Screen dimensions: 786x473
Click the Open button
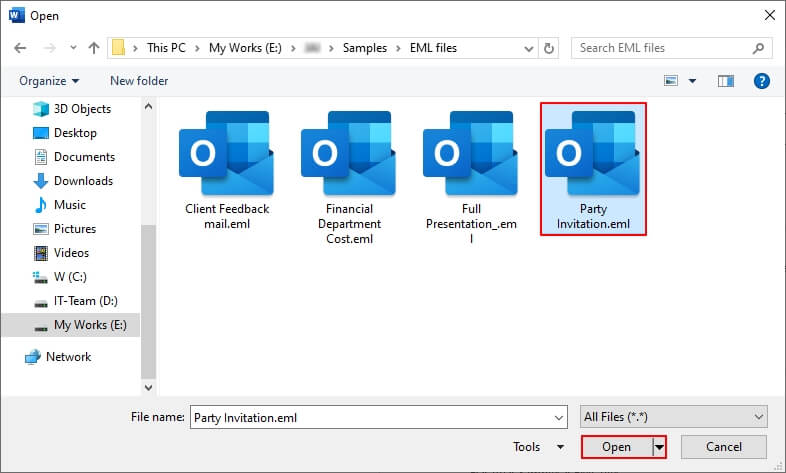point(617,447)
